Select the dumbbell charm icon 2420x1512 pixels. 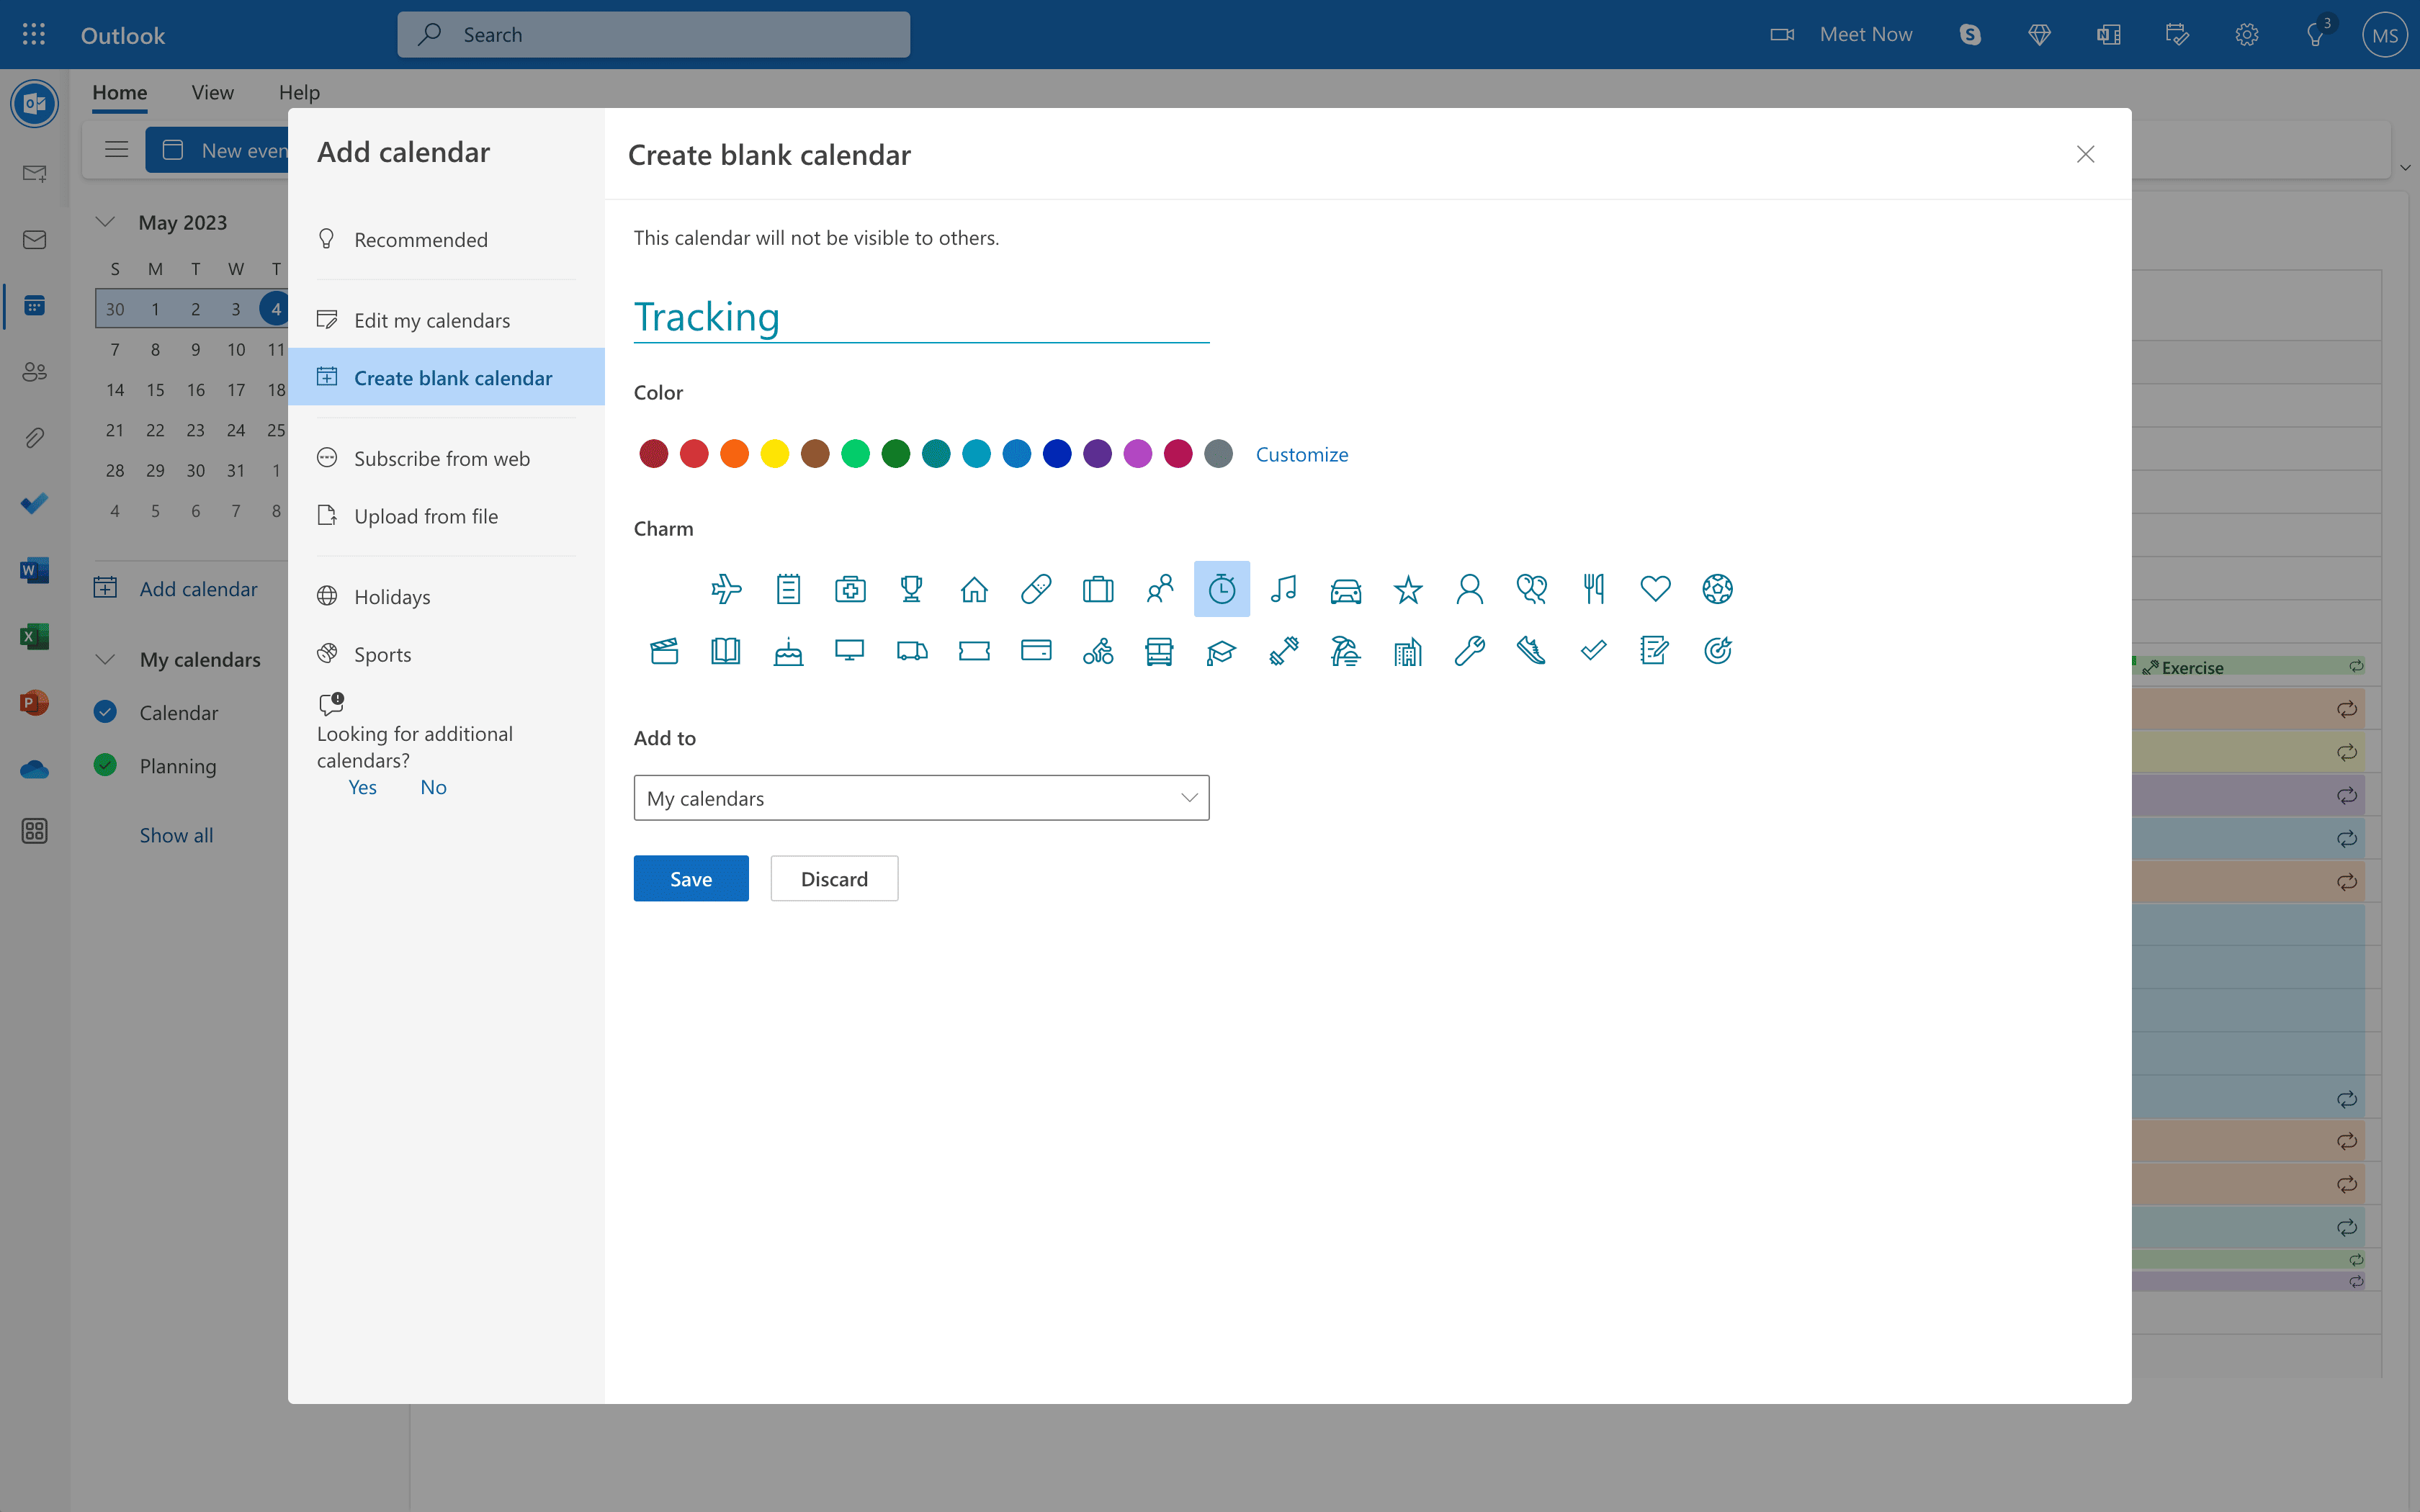pos(1284,650)
